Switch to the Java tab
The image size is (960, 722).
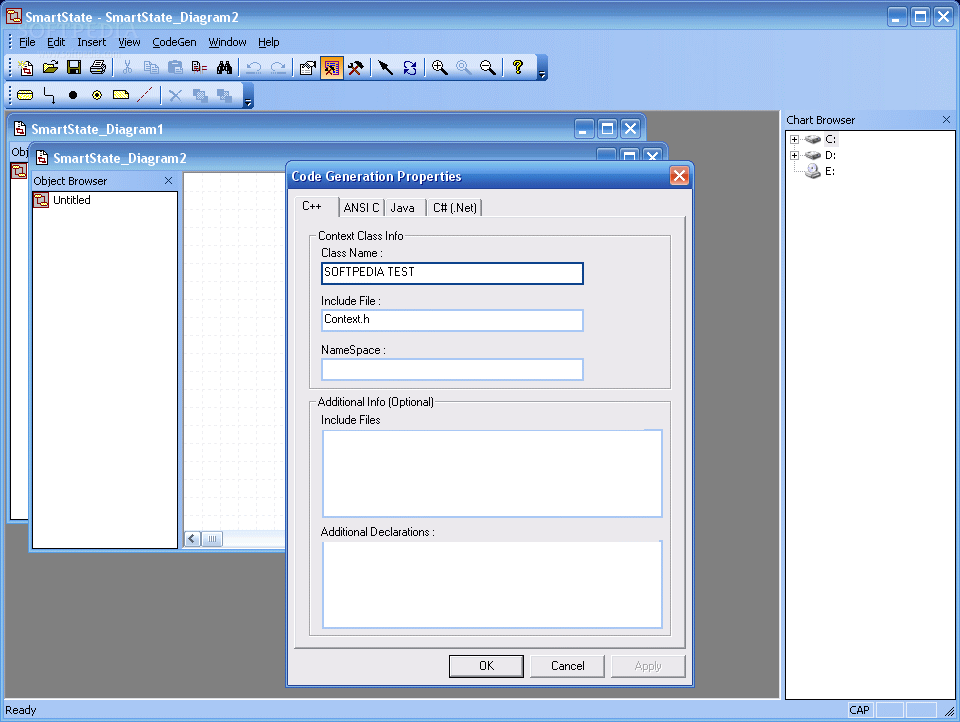402,208
